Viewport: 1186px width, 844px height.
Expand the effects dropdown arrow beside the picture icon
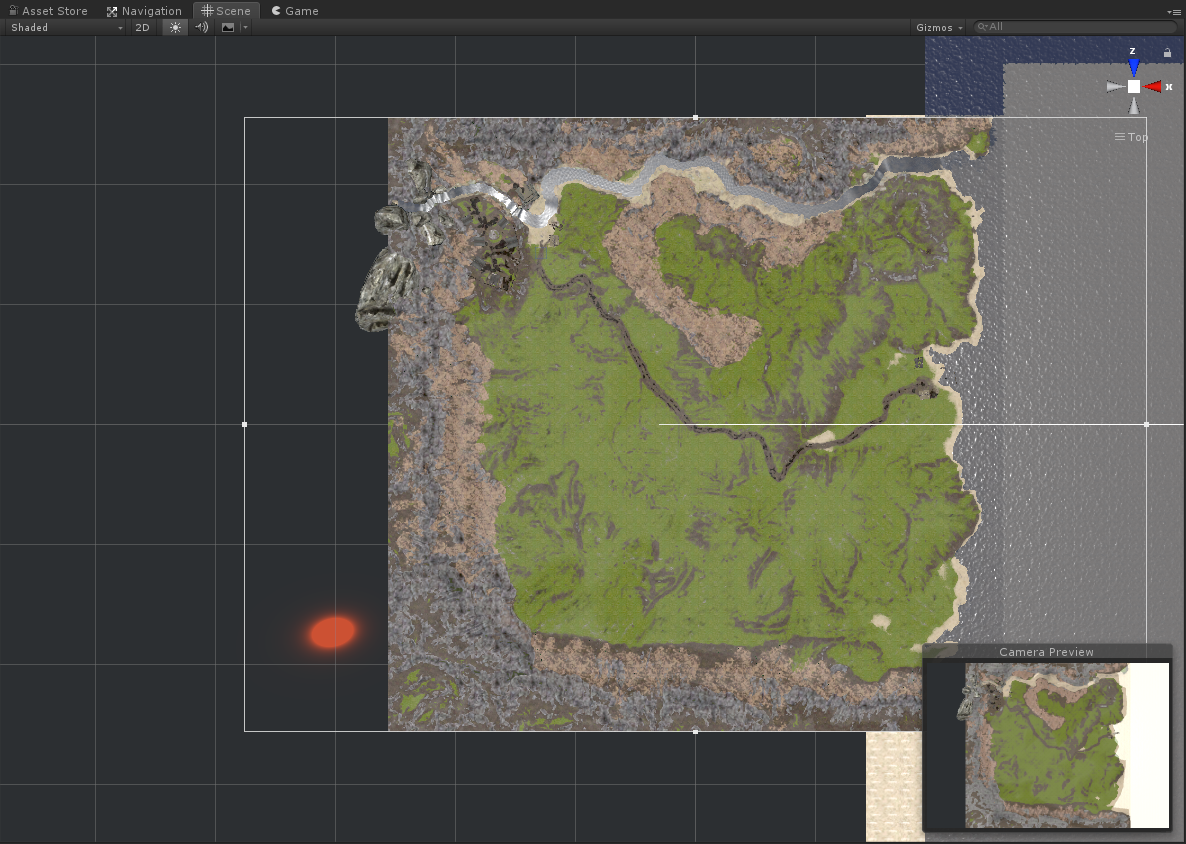point(245,27)
